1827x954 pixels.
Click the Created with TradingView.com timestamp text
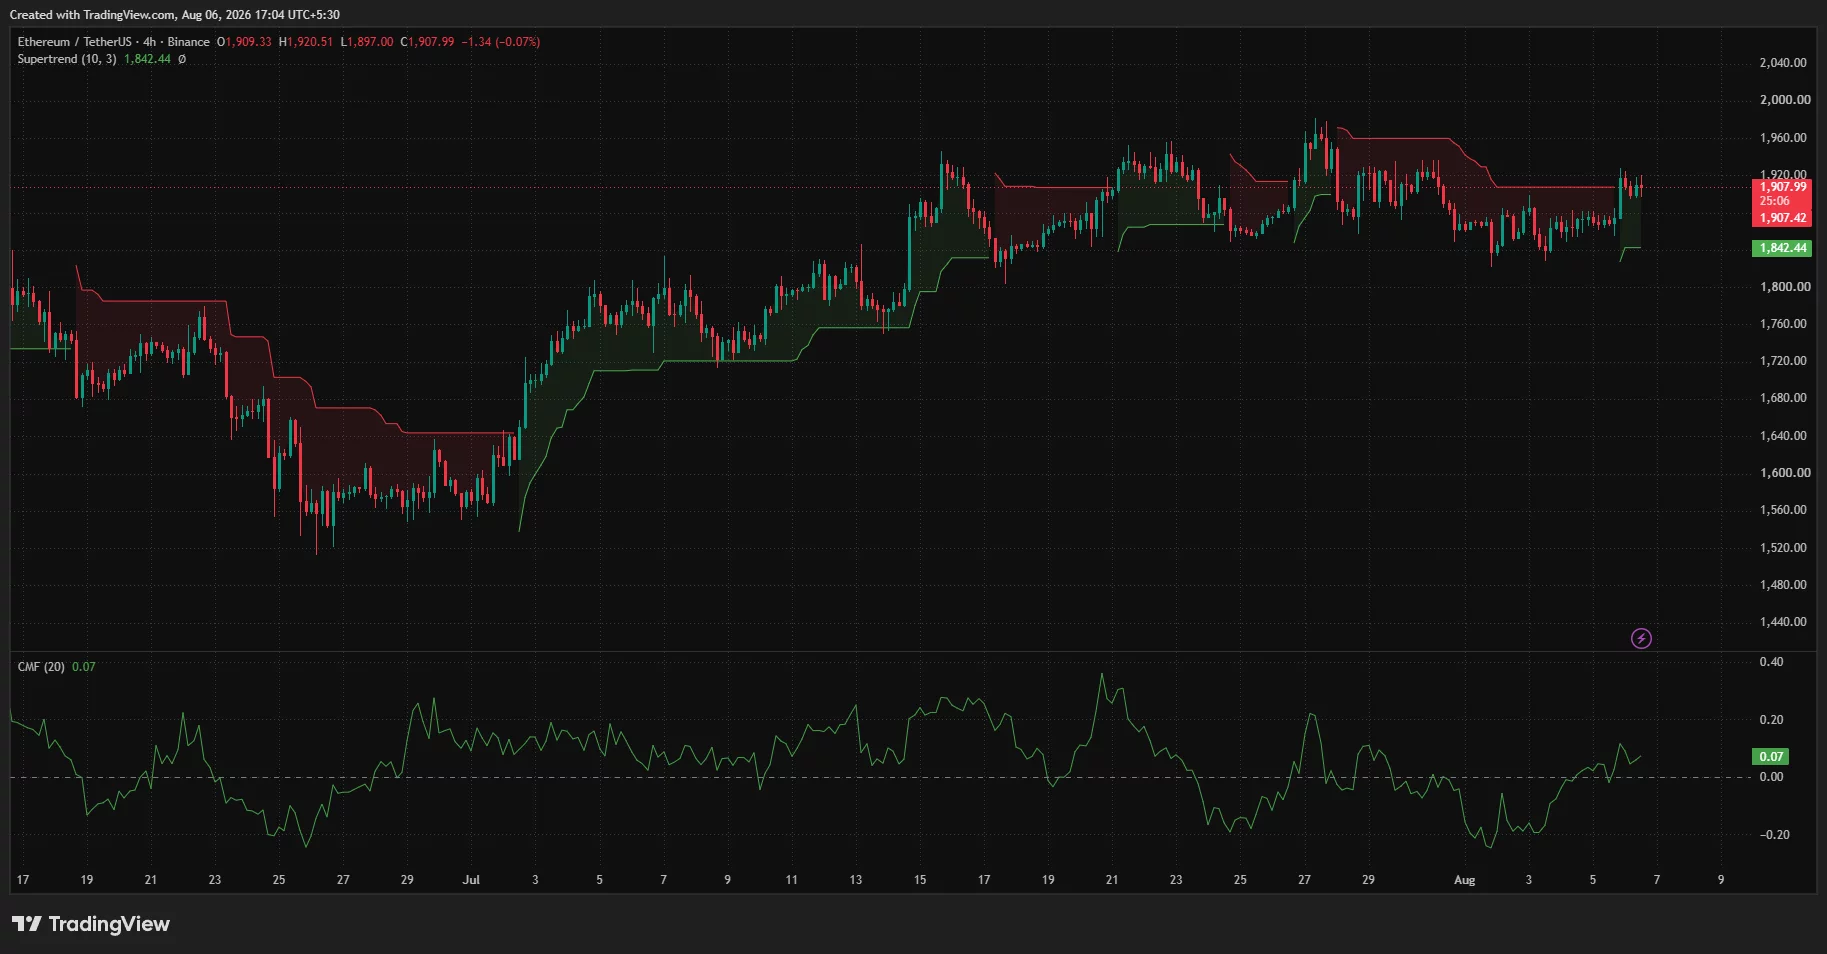point(174,15)
